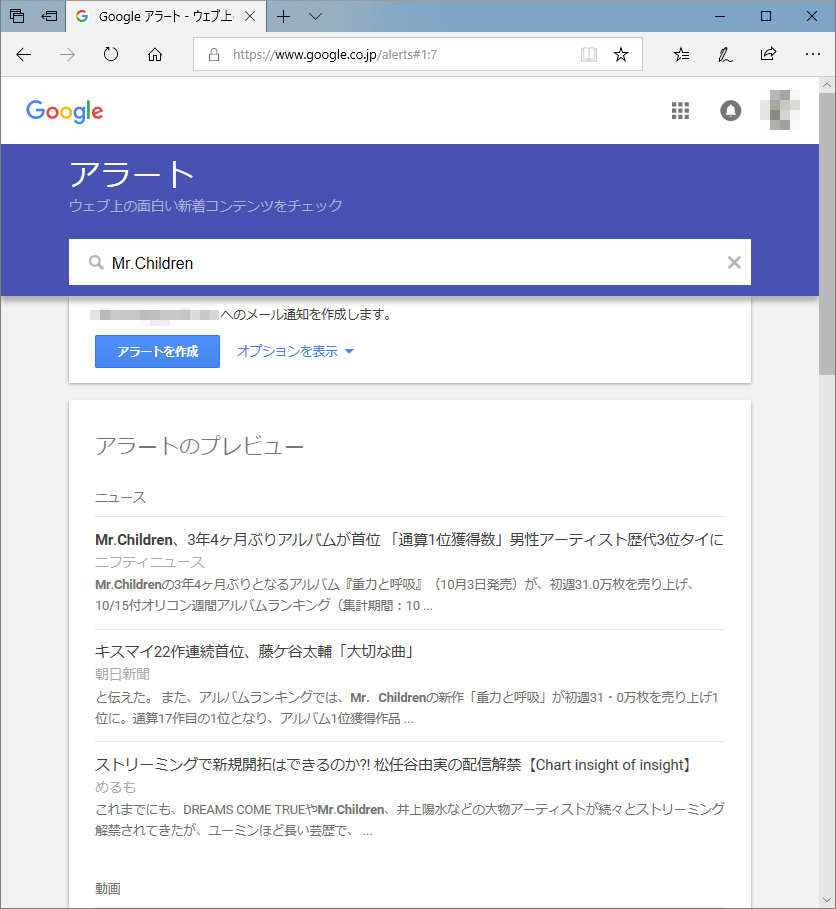Open the キスマイ22作連続首位 headline
Screen dimensions: 836x909
coord(255,652)
